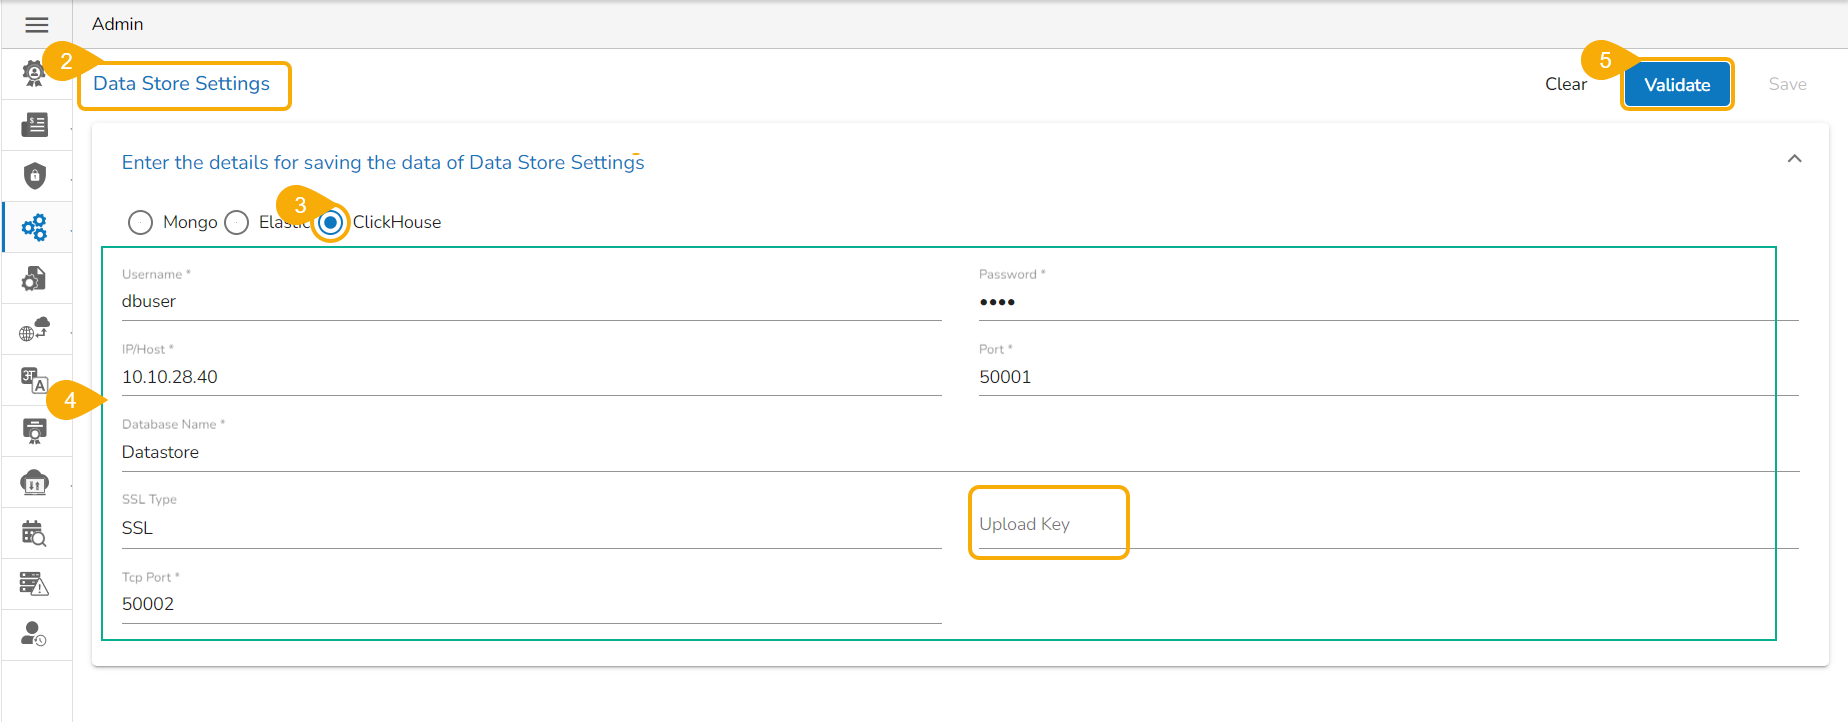1848x722 pixels.
Task: Collapse the Data Store Settings panel chevron
Action: tap(1794, 159)
